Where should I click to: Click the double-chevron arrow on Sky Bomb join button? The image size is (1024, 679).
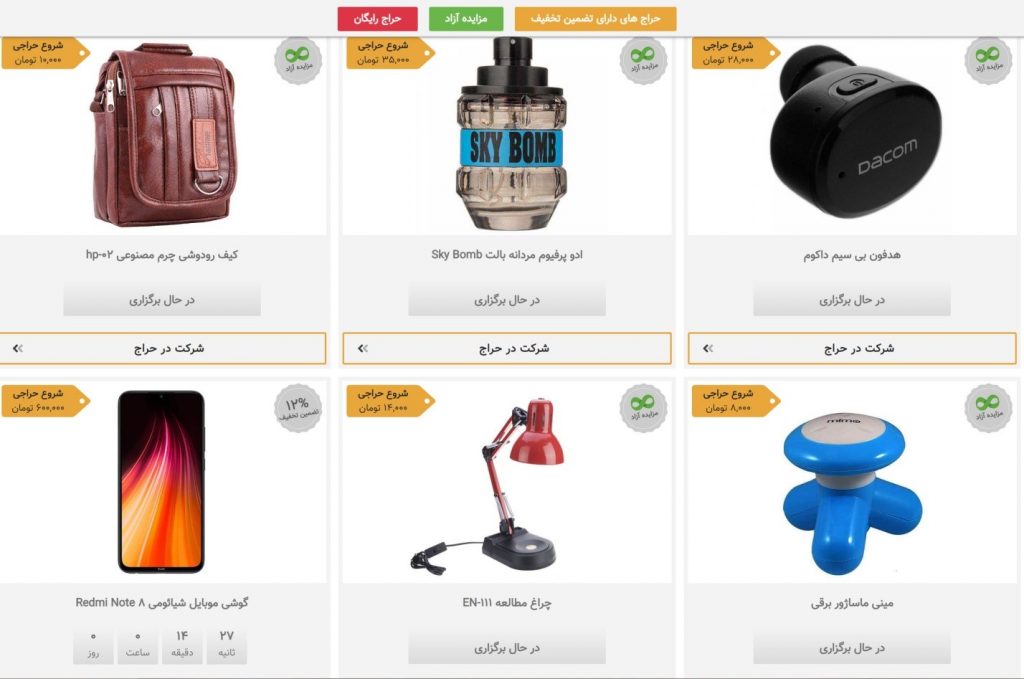pyautogui.click(x=363, y=349)
